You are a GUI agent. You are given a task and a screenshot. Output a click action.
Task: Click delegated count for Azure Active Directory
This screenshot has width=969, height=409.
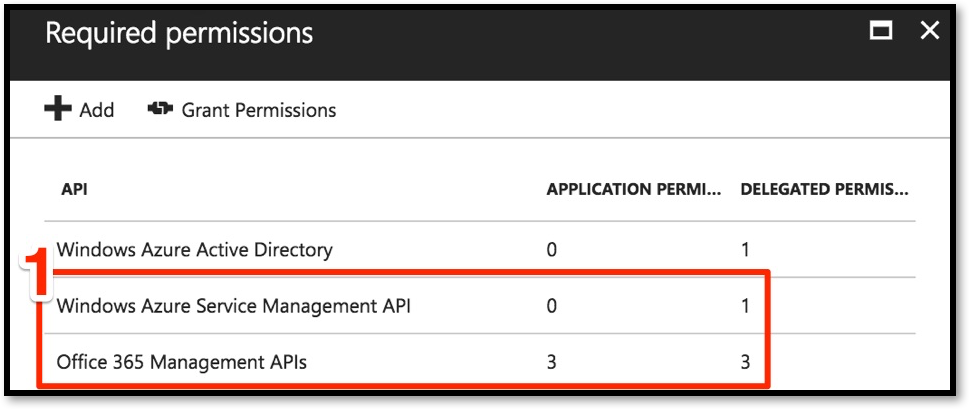pos(745,250)
